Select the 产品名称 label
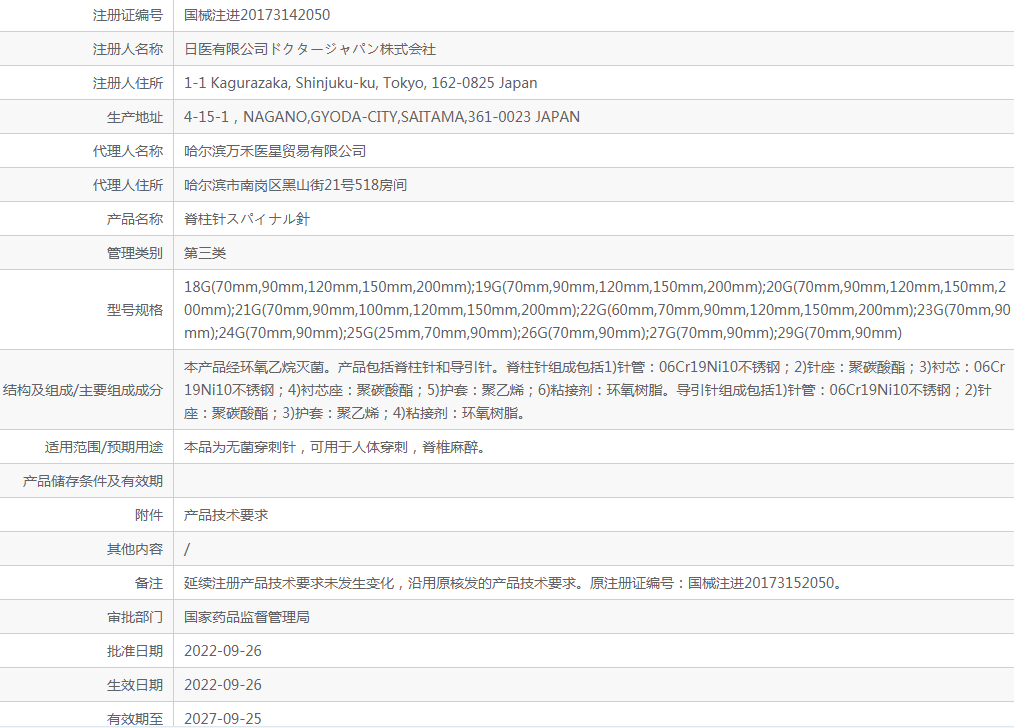 pyautogui.click(x=135, y=219)
